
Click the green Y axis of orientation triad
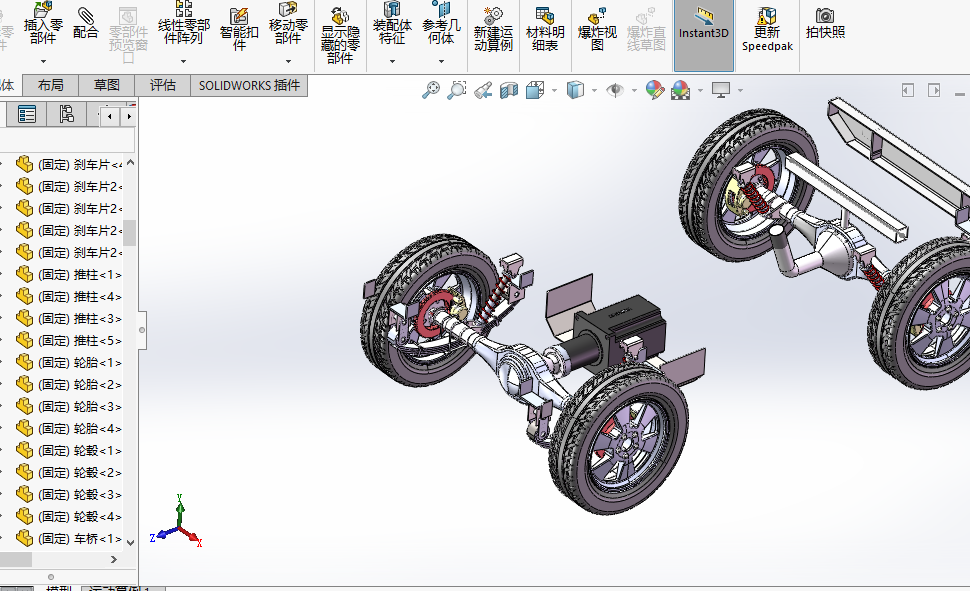[x=179, y=510]
